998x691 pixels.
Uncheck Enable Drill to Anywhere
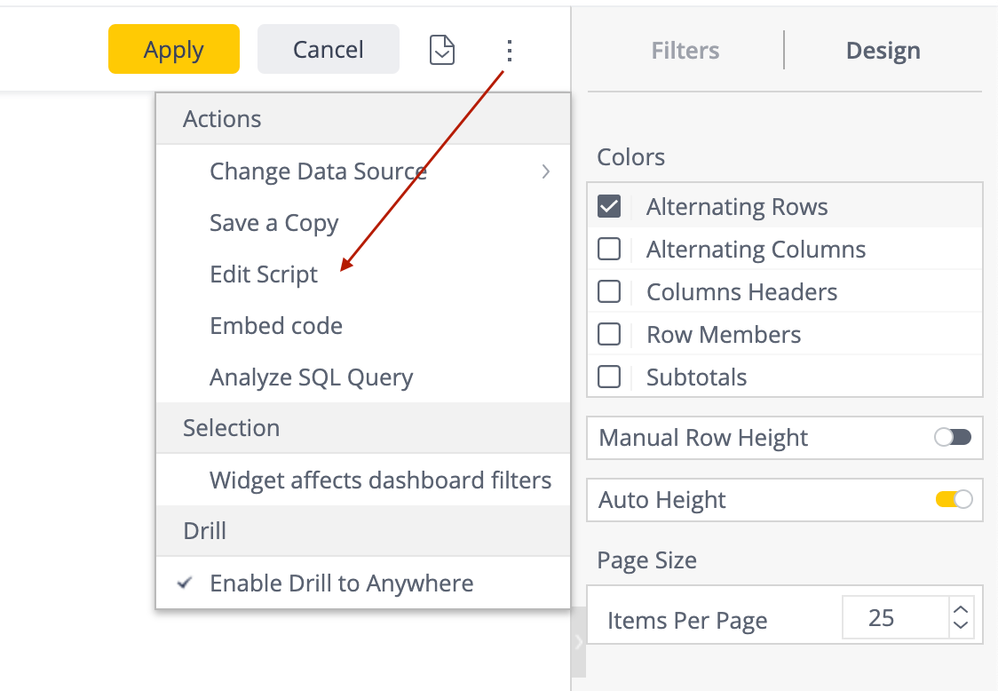click(341, 584)
